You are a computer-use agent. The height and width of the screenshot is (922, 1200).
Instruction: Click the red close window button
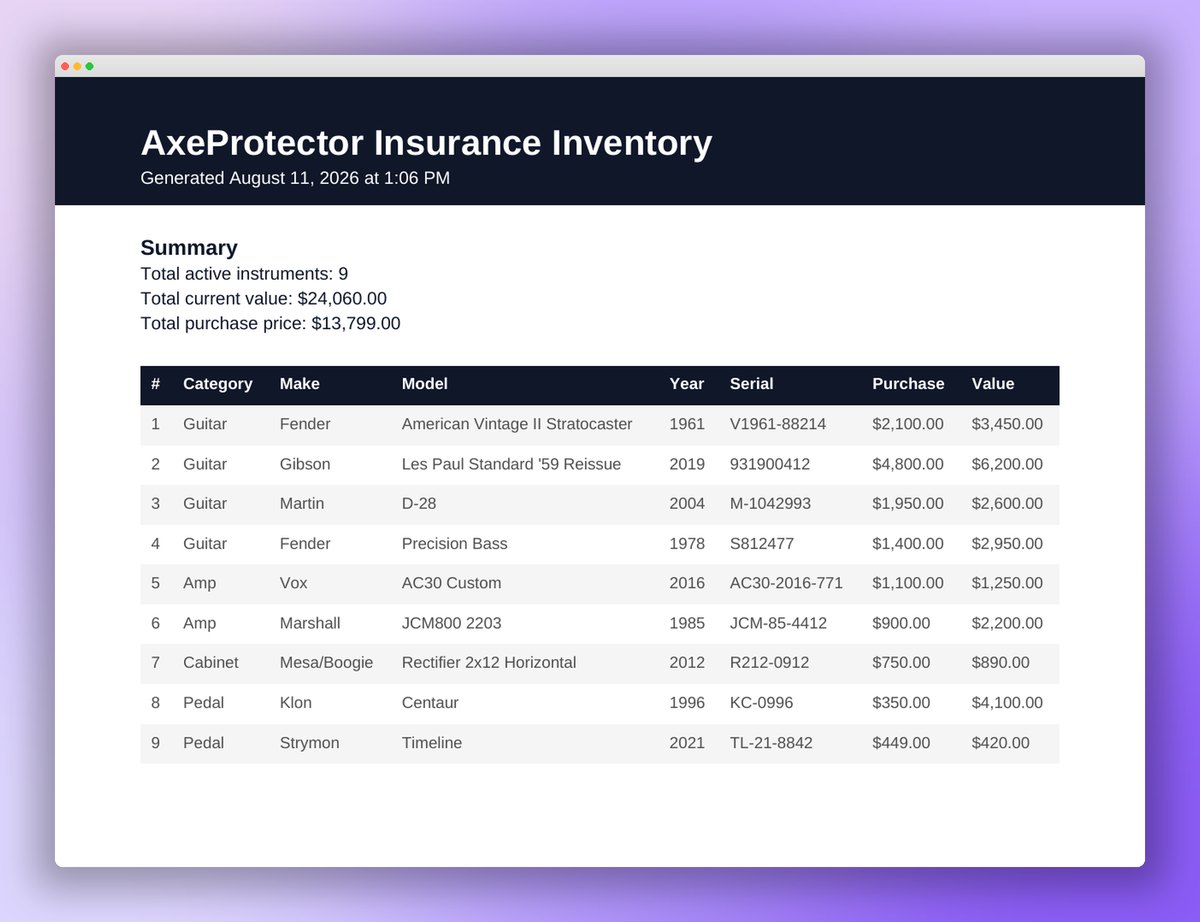point(65,66)
